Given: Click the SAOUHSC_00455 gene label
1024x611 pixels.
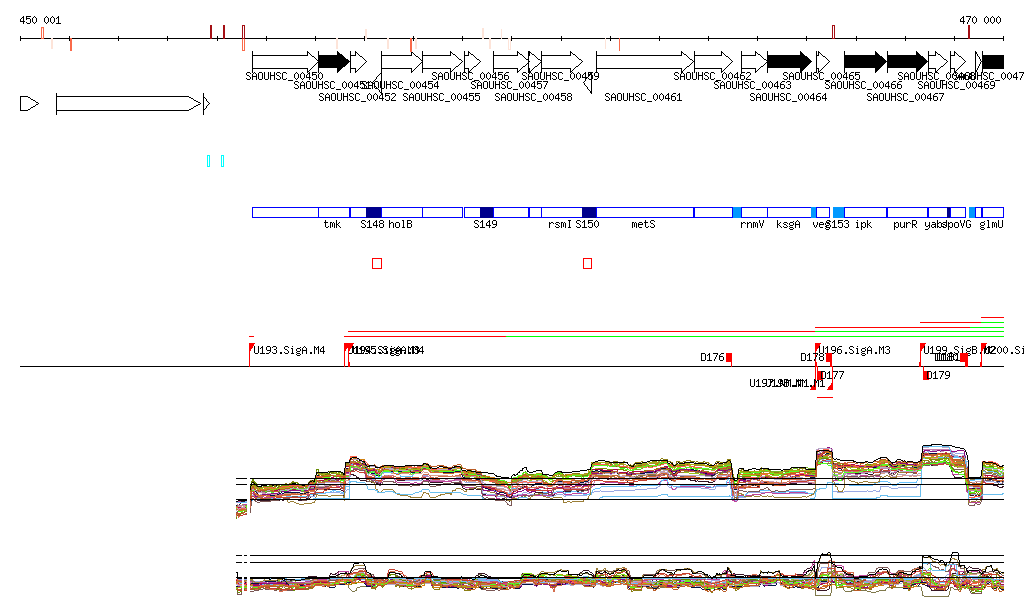Looking at the screenshot, I should click(441, 97).
